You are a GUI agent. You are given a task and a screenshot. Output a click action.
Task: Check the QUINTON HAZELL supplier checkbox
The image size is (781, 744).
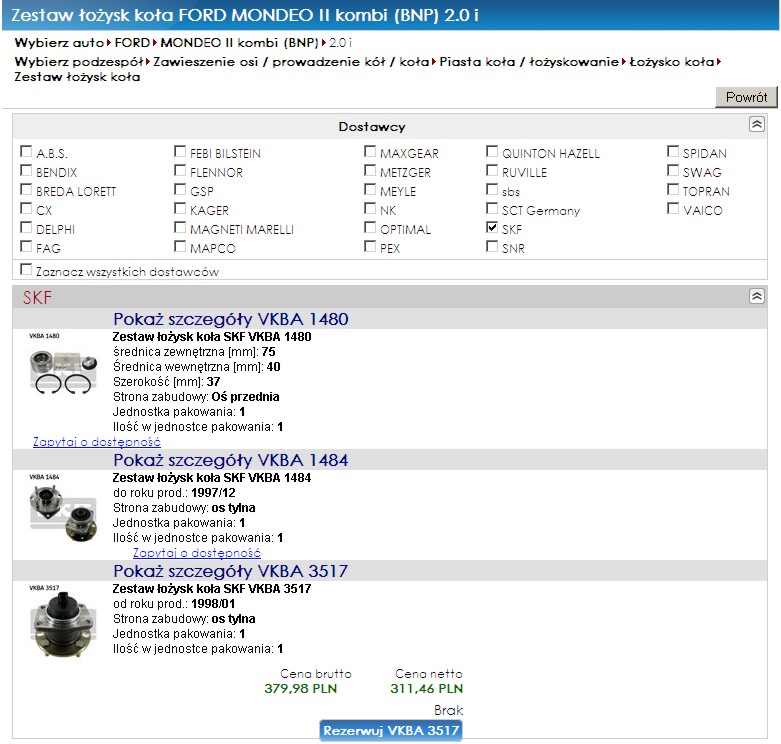tap(492, 151)
